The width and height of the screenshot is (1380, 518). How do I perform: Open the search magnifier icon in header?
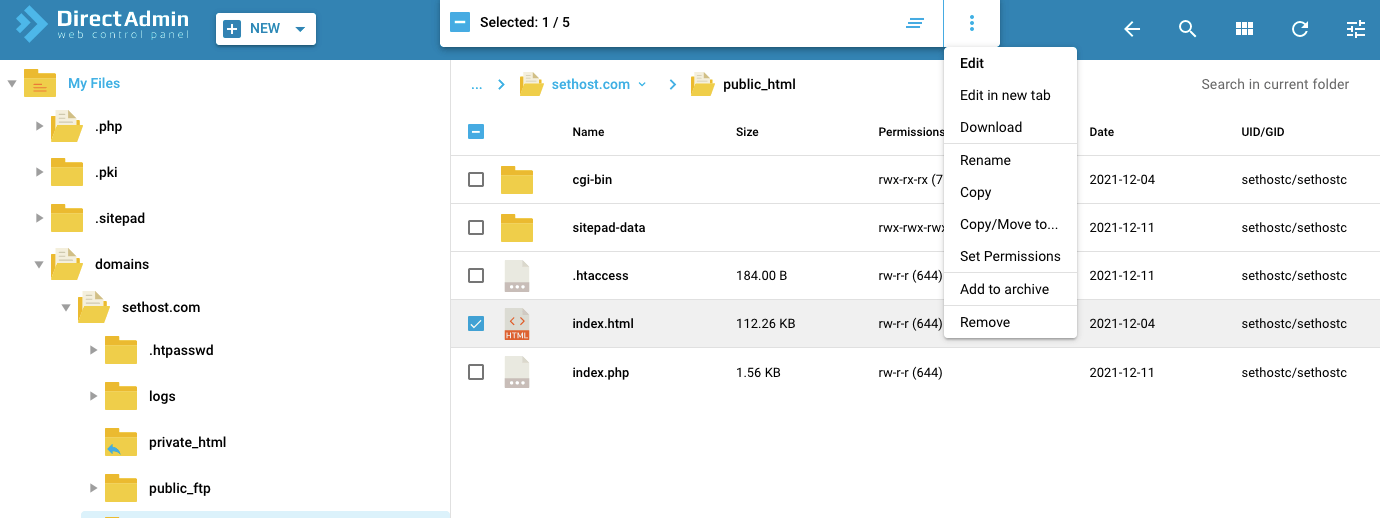click(x=1188, y=29)
